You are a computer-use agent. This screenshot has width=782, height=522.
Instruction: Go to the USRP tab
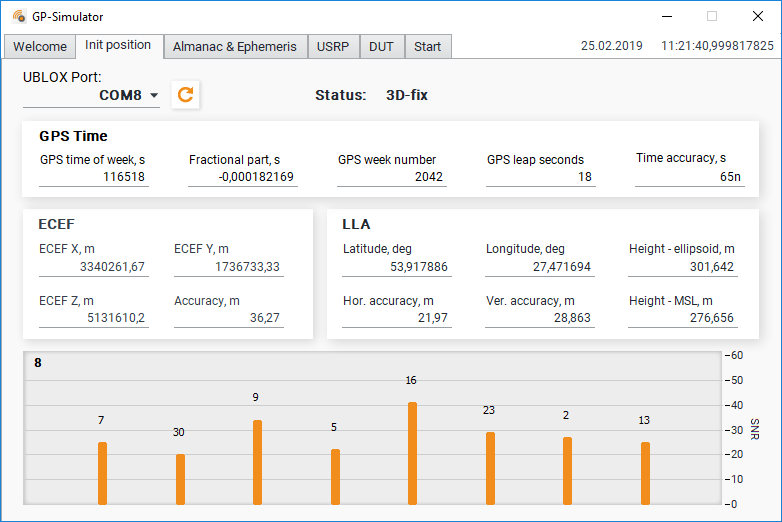pos(333,46)
